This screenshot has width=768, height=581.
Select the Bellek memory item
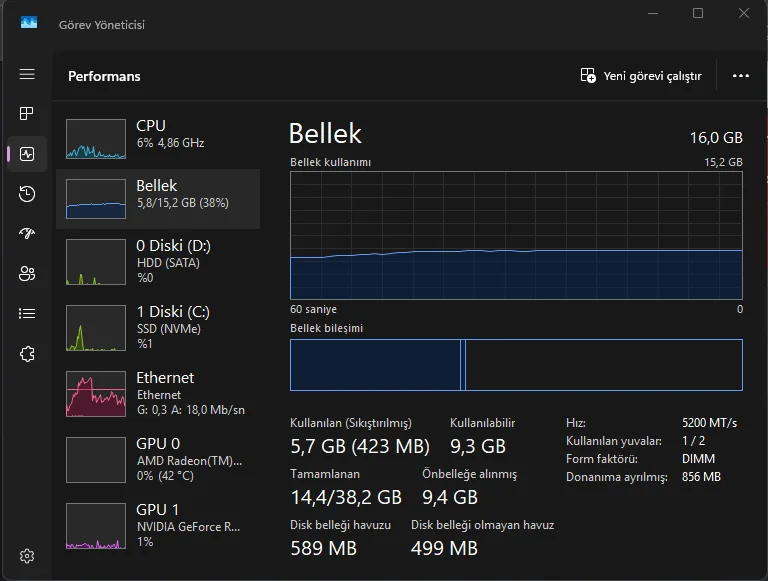[x=158, y=198]
